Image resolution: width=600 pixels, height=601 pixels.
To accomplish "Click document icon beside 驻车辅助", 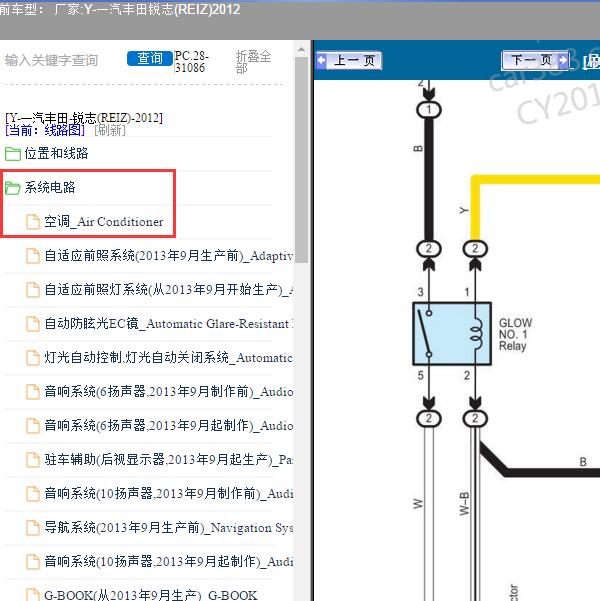I will point(33,460).
